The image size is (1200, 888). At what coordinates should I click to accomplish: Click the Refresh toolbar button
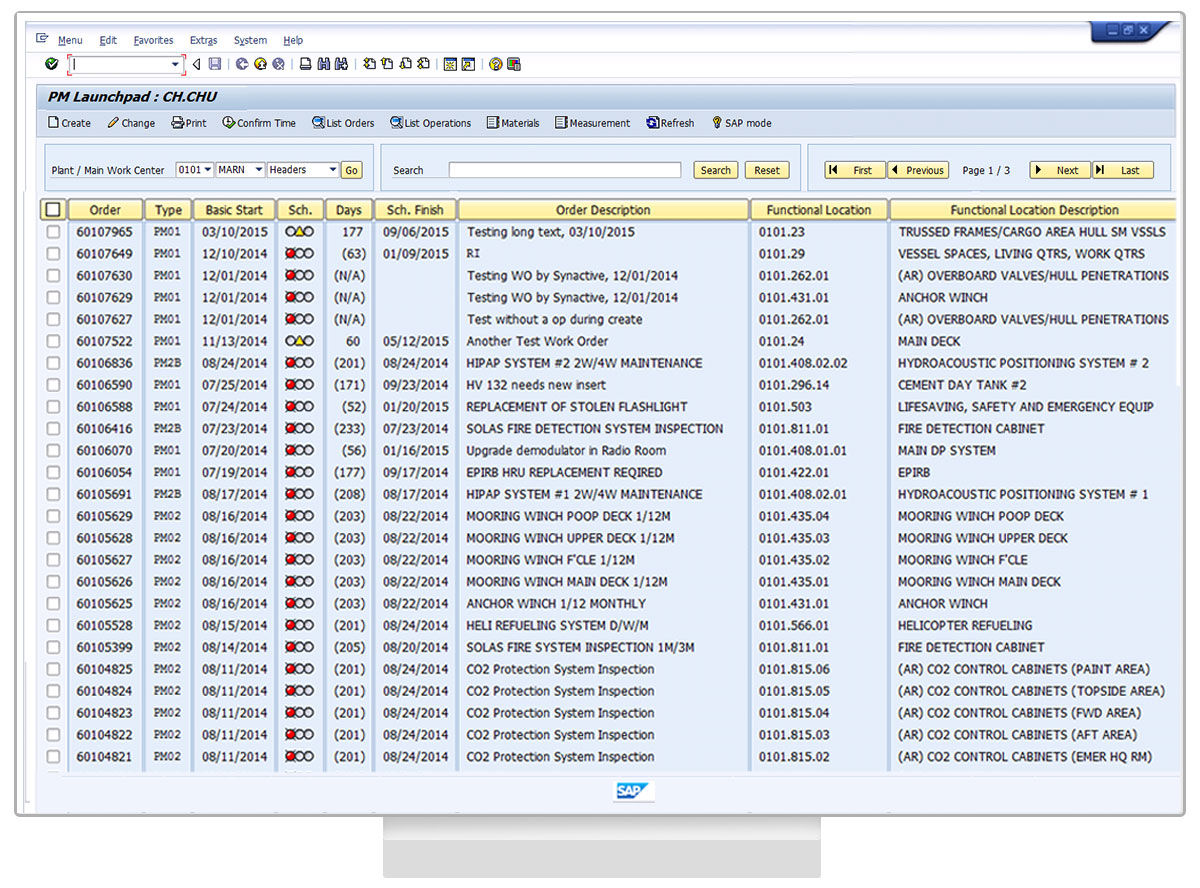(x=670, y=123)
